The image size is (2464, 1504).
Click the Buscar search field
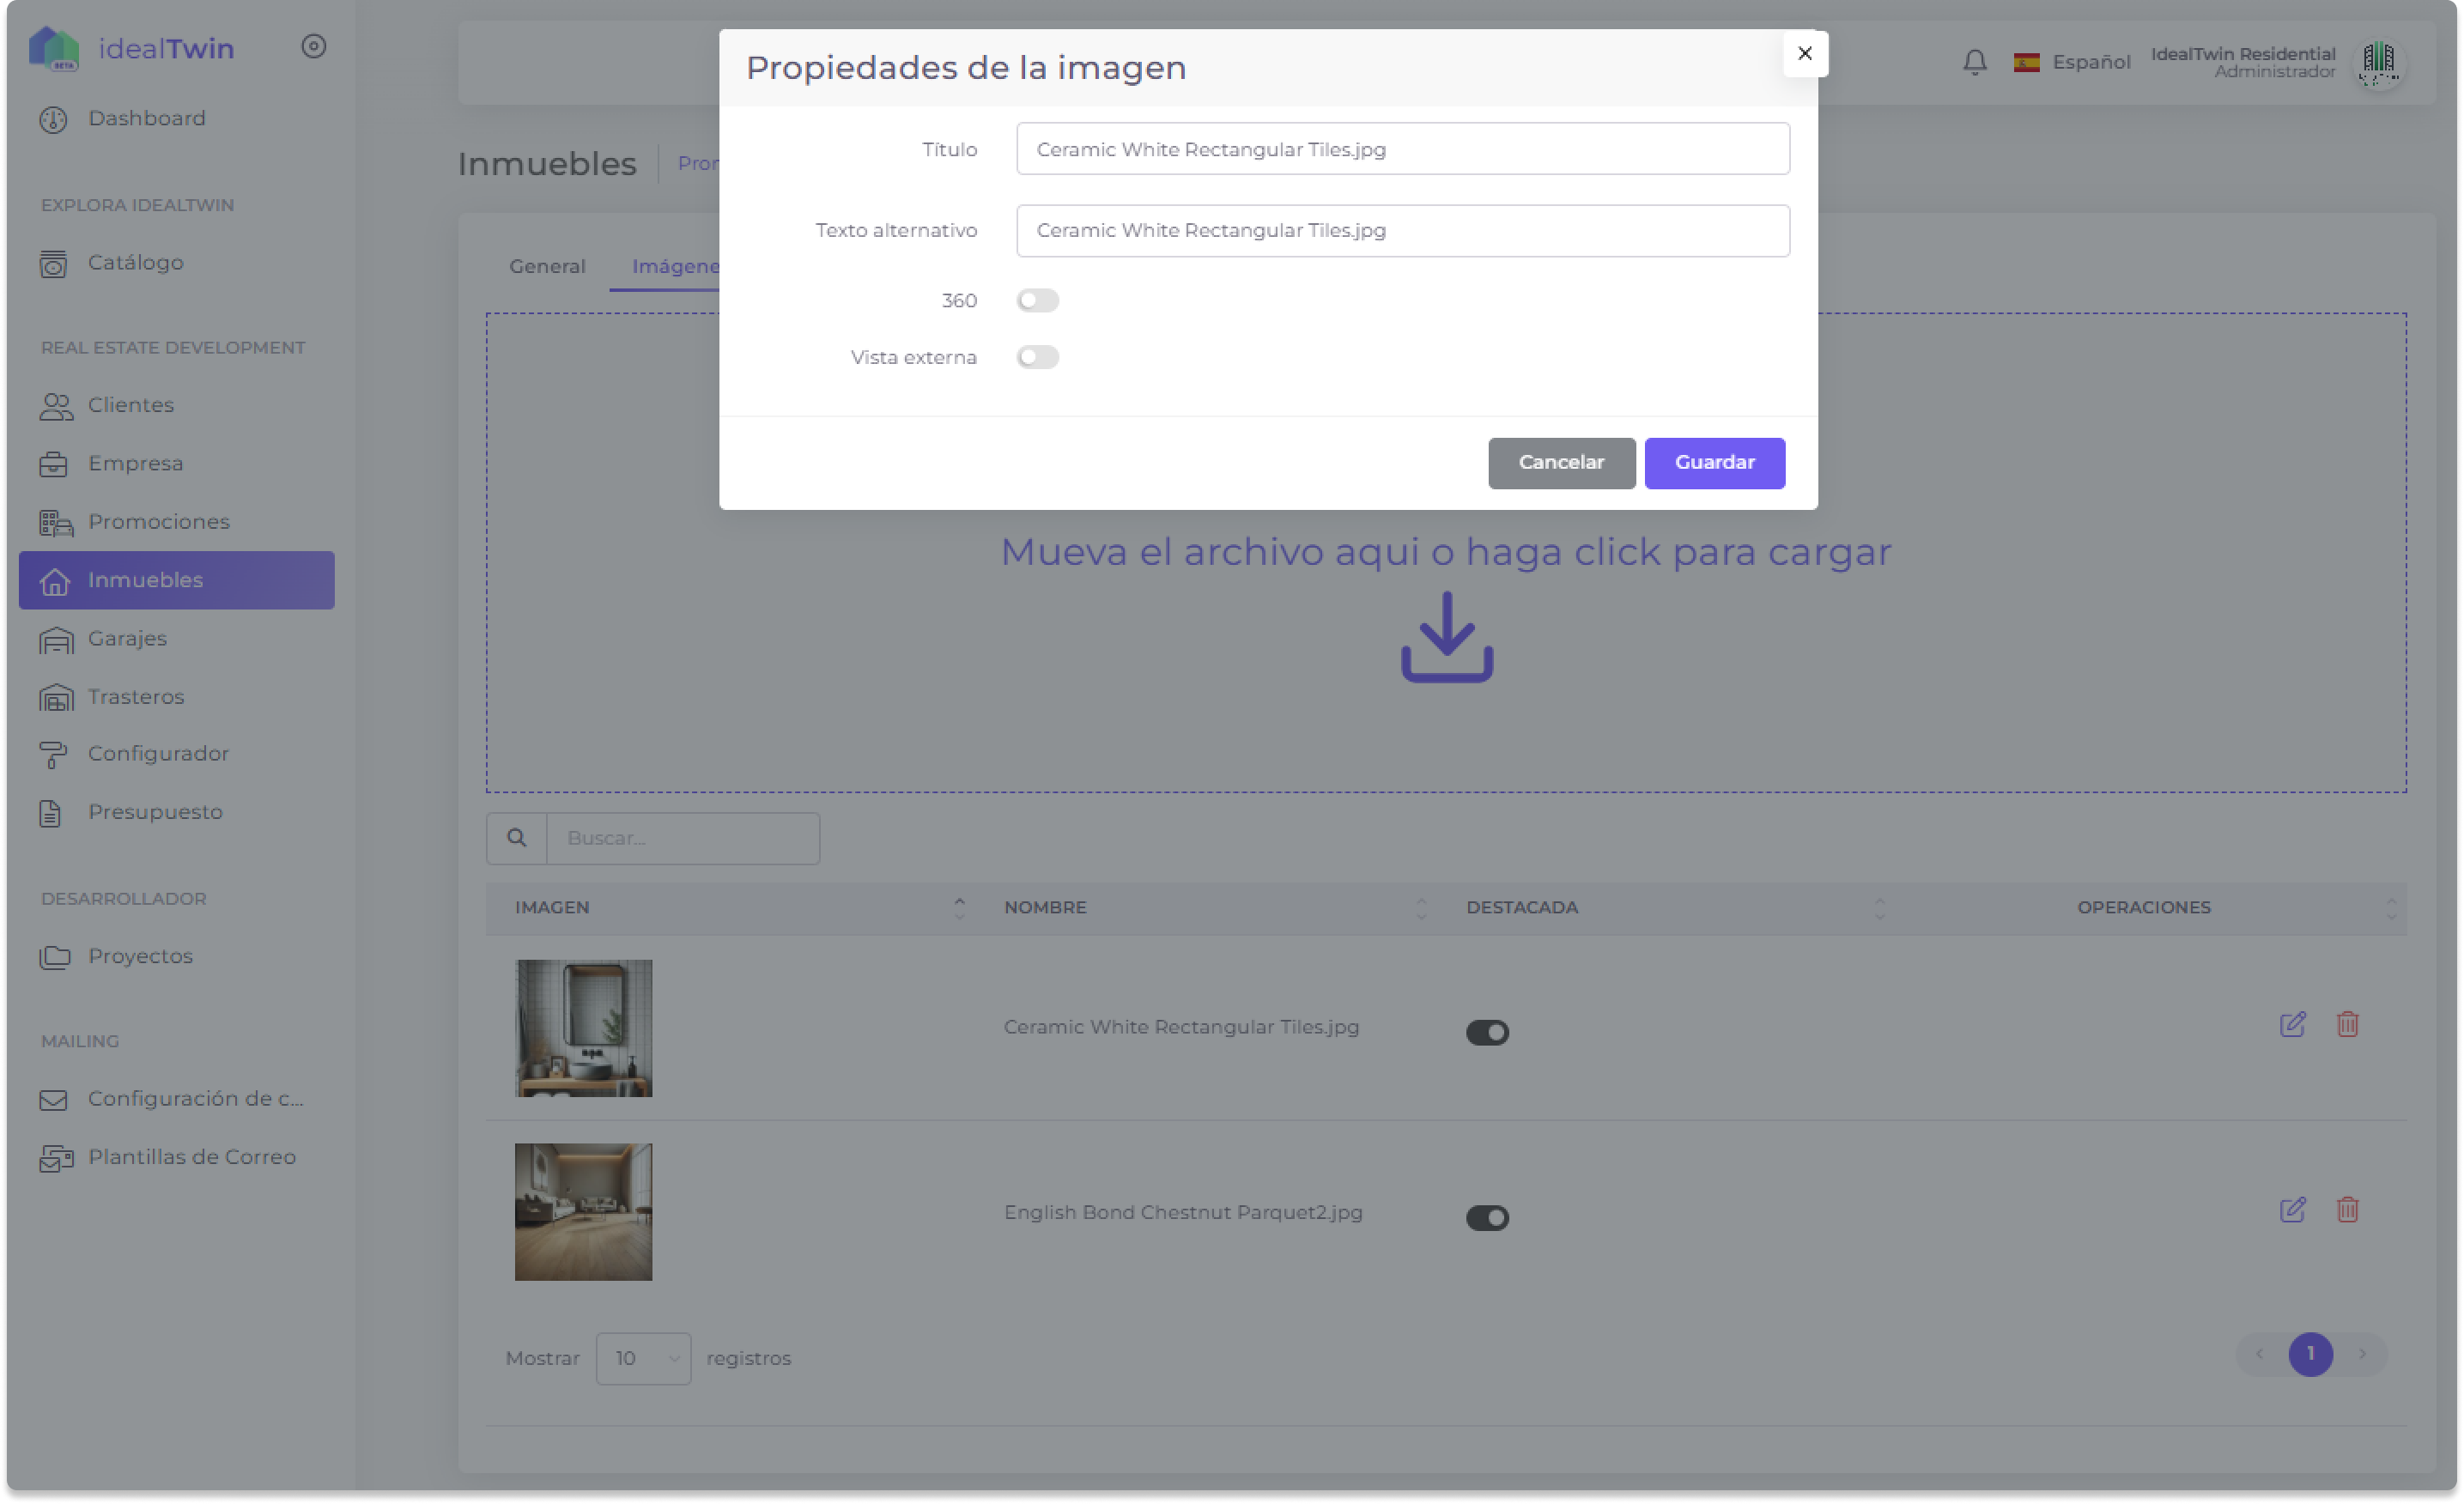click(x=684, y=838)
